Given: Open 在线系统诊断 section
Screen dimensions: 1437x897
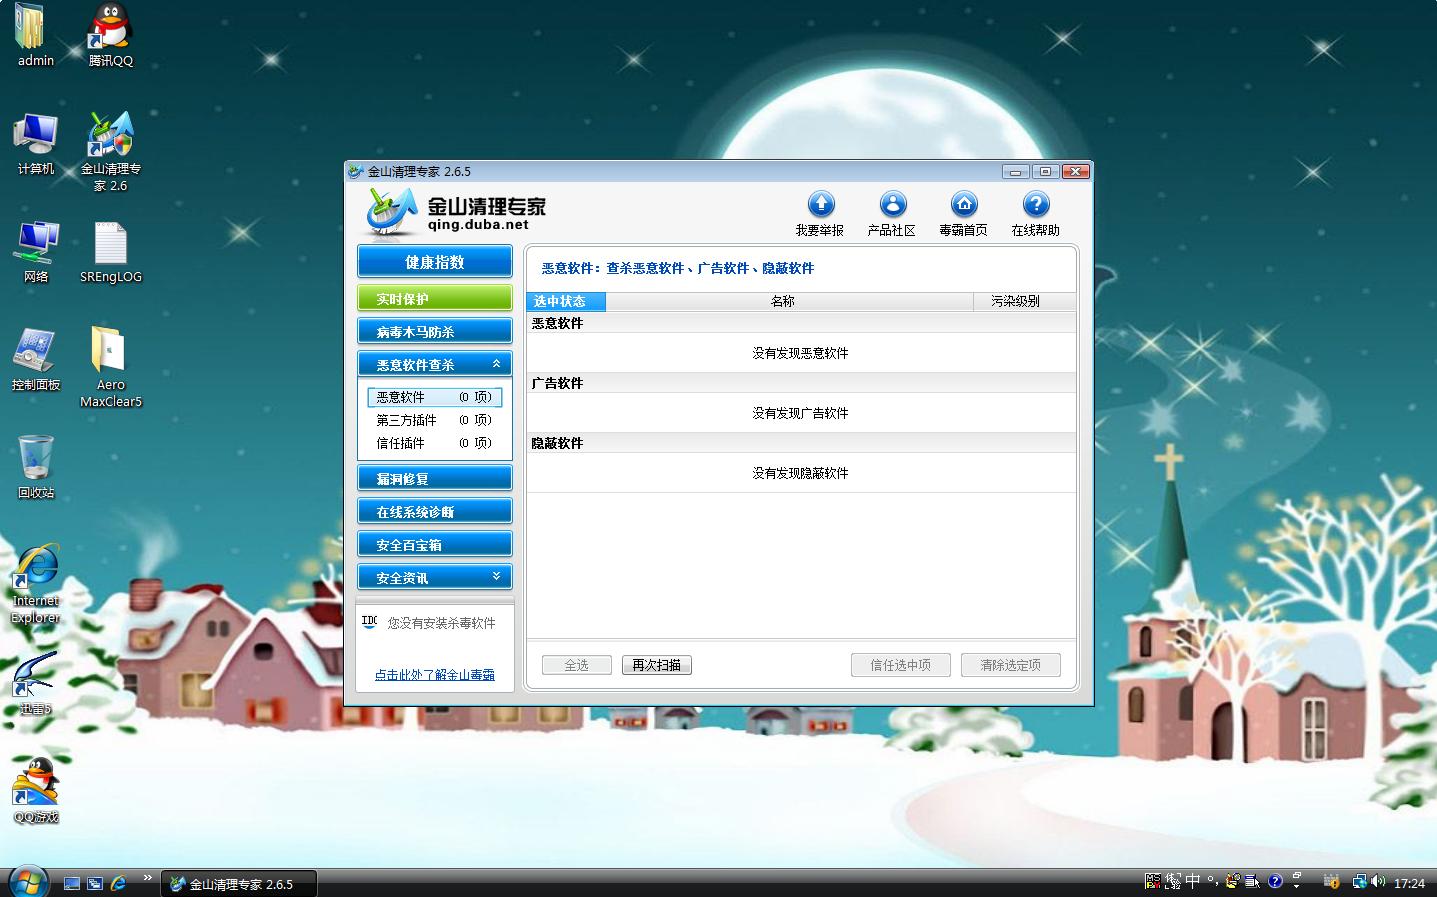Looking at the screenshot, I should (435, 511).
